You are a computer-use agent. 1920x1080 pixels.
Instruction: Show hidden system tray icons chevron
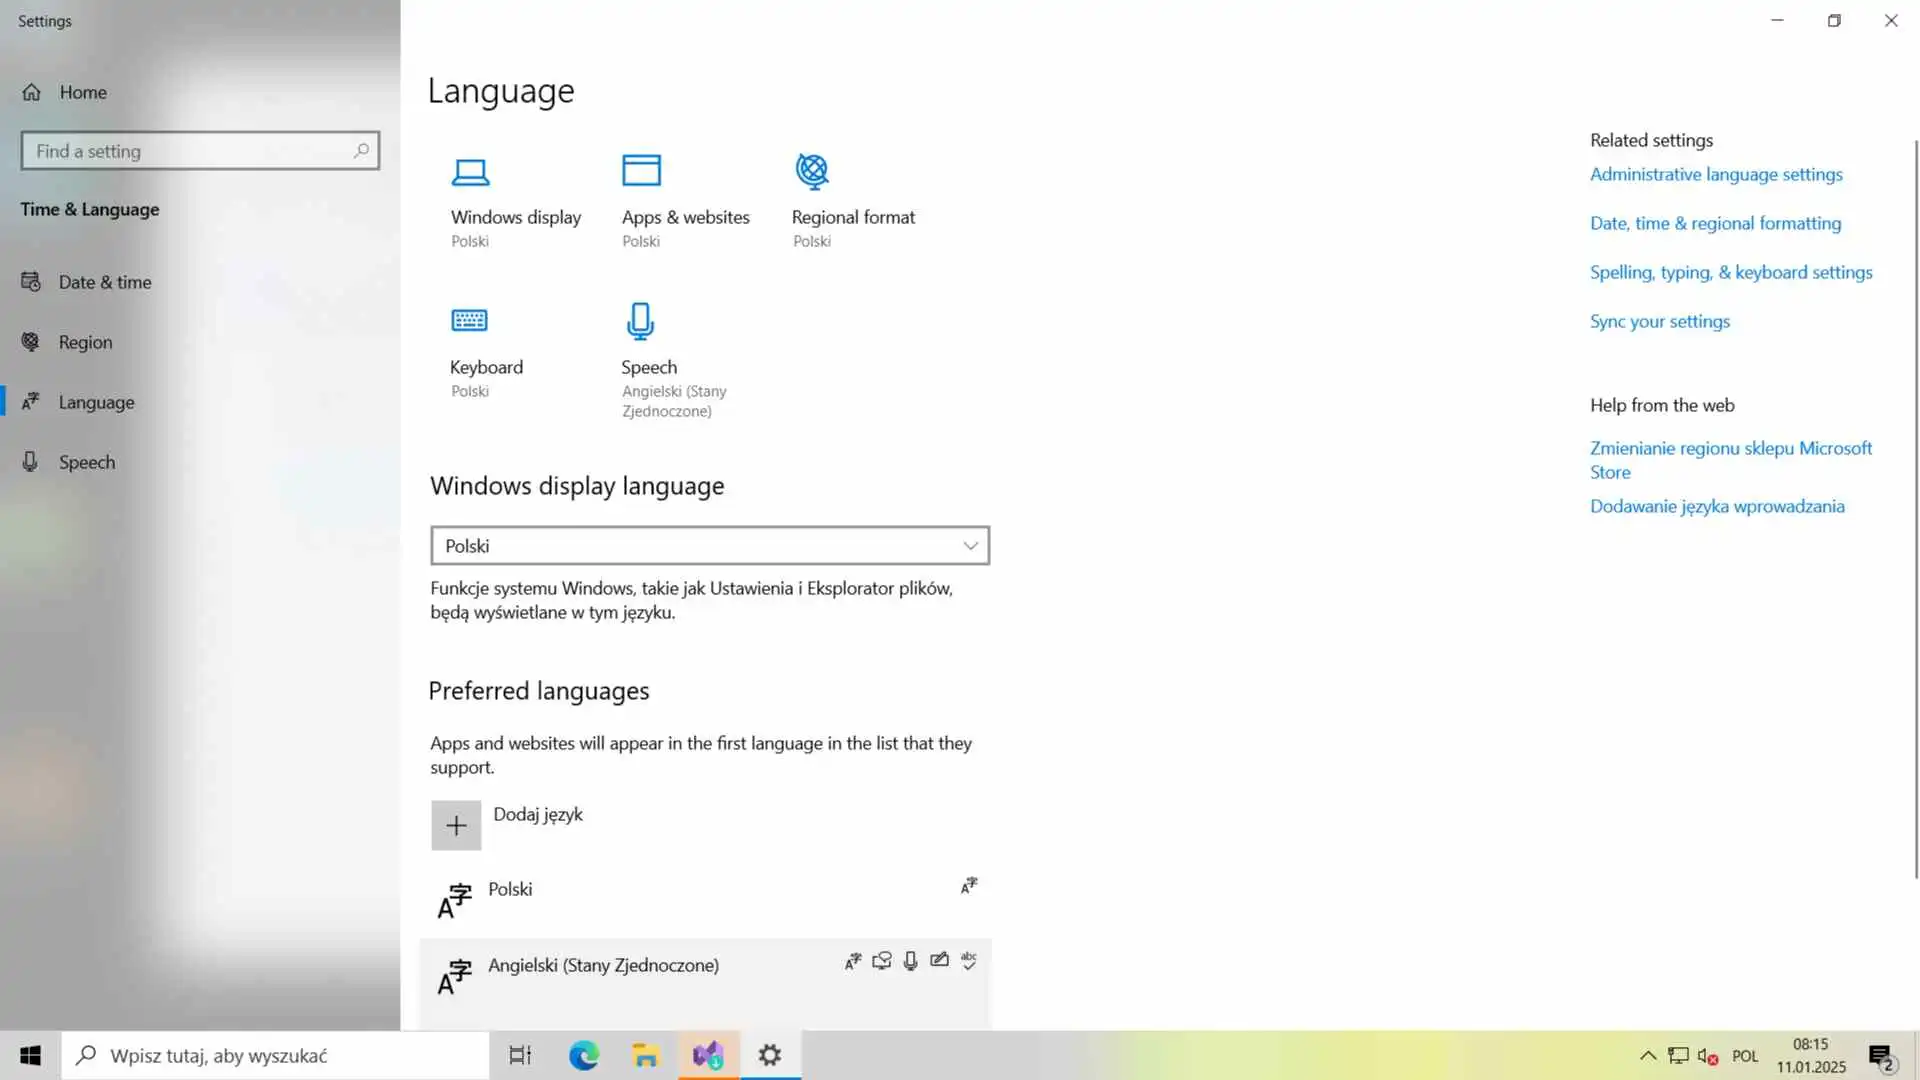1648,1056
